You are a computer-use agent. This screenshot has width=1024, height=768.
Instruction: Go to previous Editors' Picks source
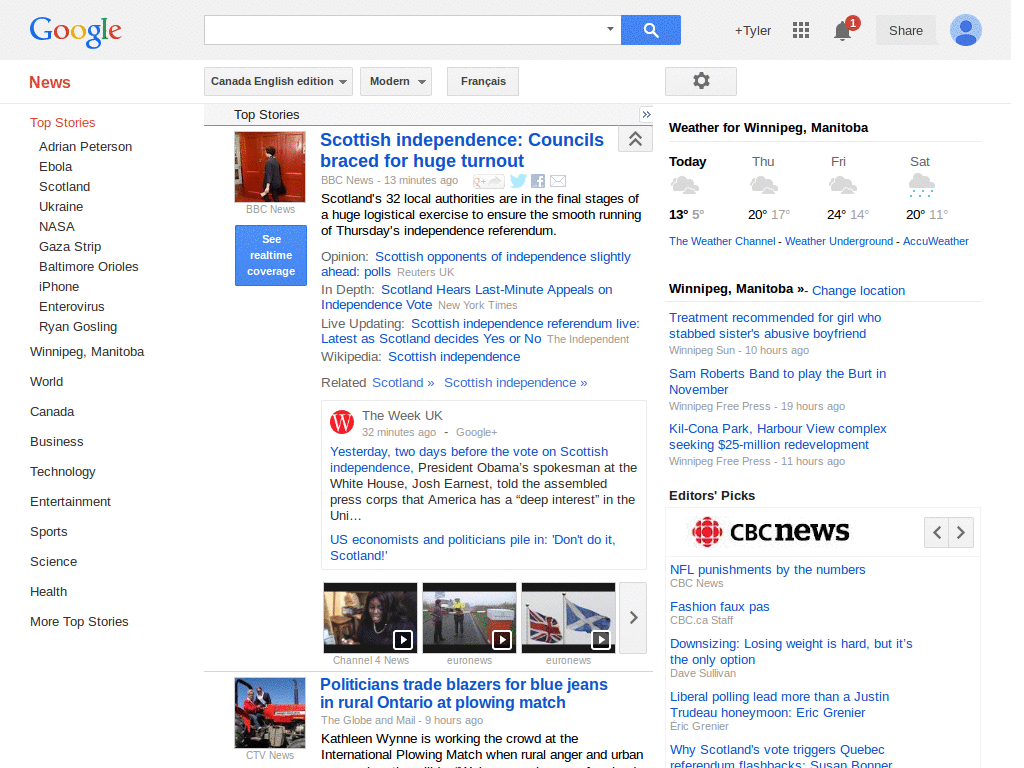click(936, 532)
